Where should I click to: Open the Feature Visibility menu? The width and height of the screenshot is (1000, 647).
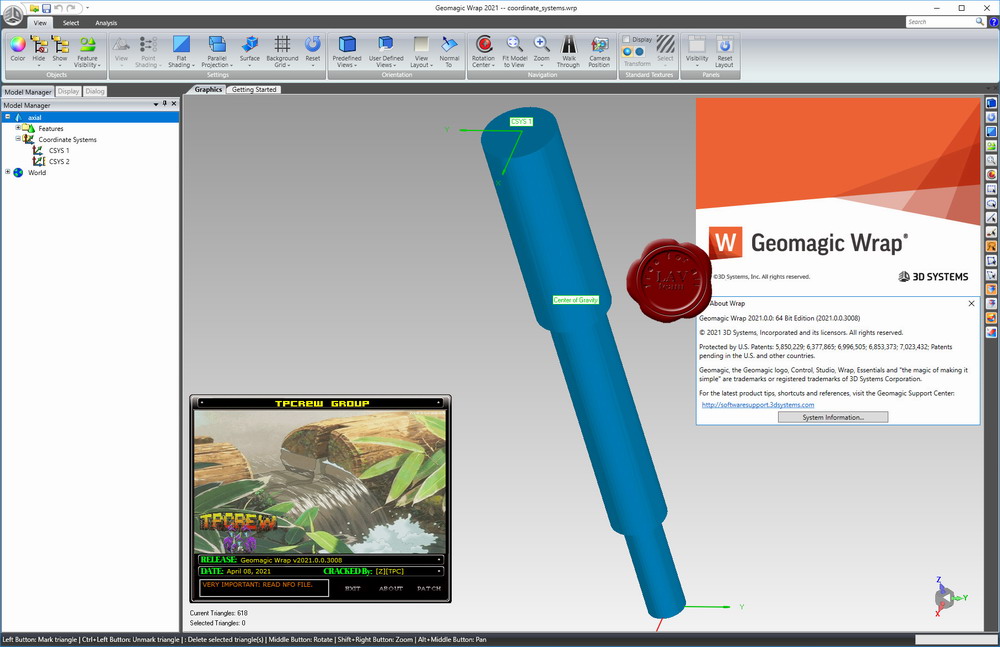click(x=87, y=51)
